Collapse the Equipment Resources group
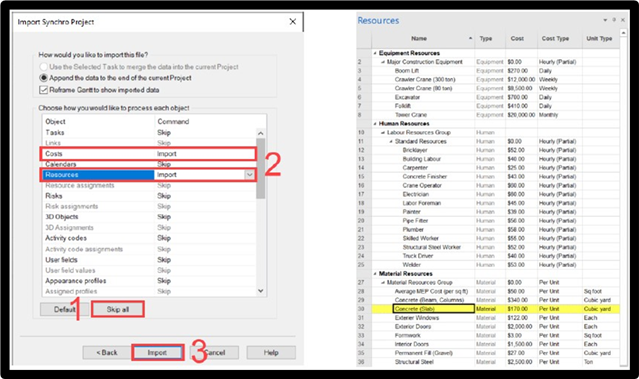The image size is (639, 379). 375,53
